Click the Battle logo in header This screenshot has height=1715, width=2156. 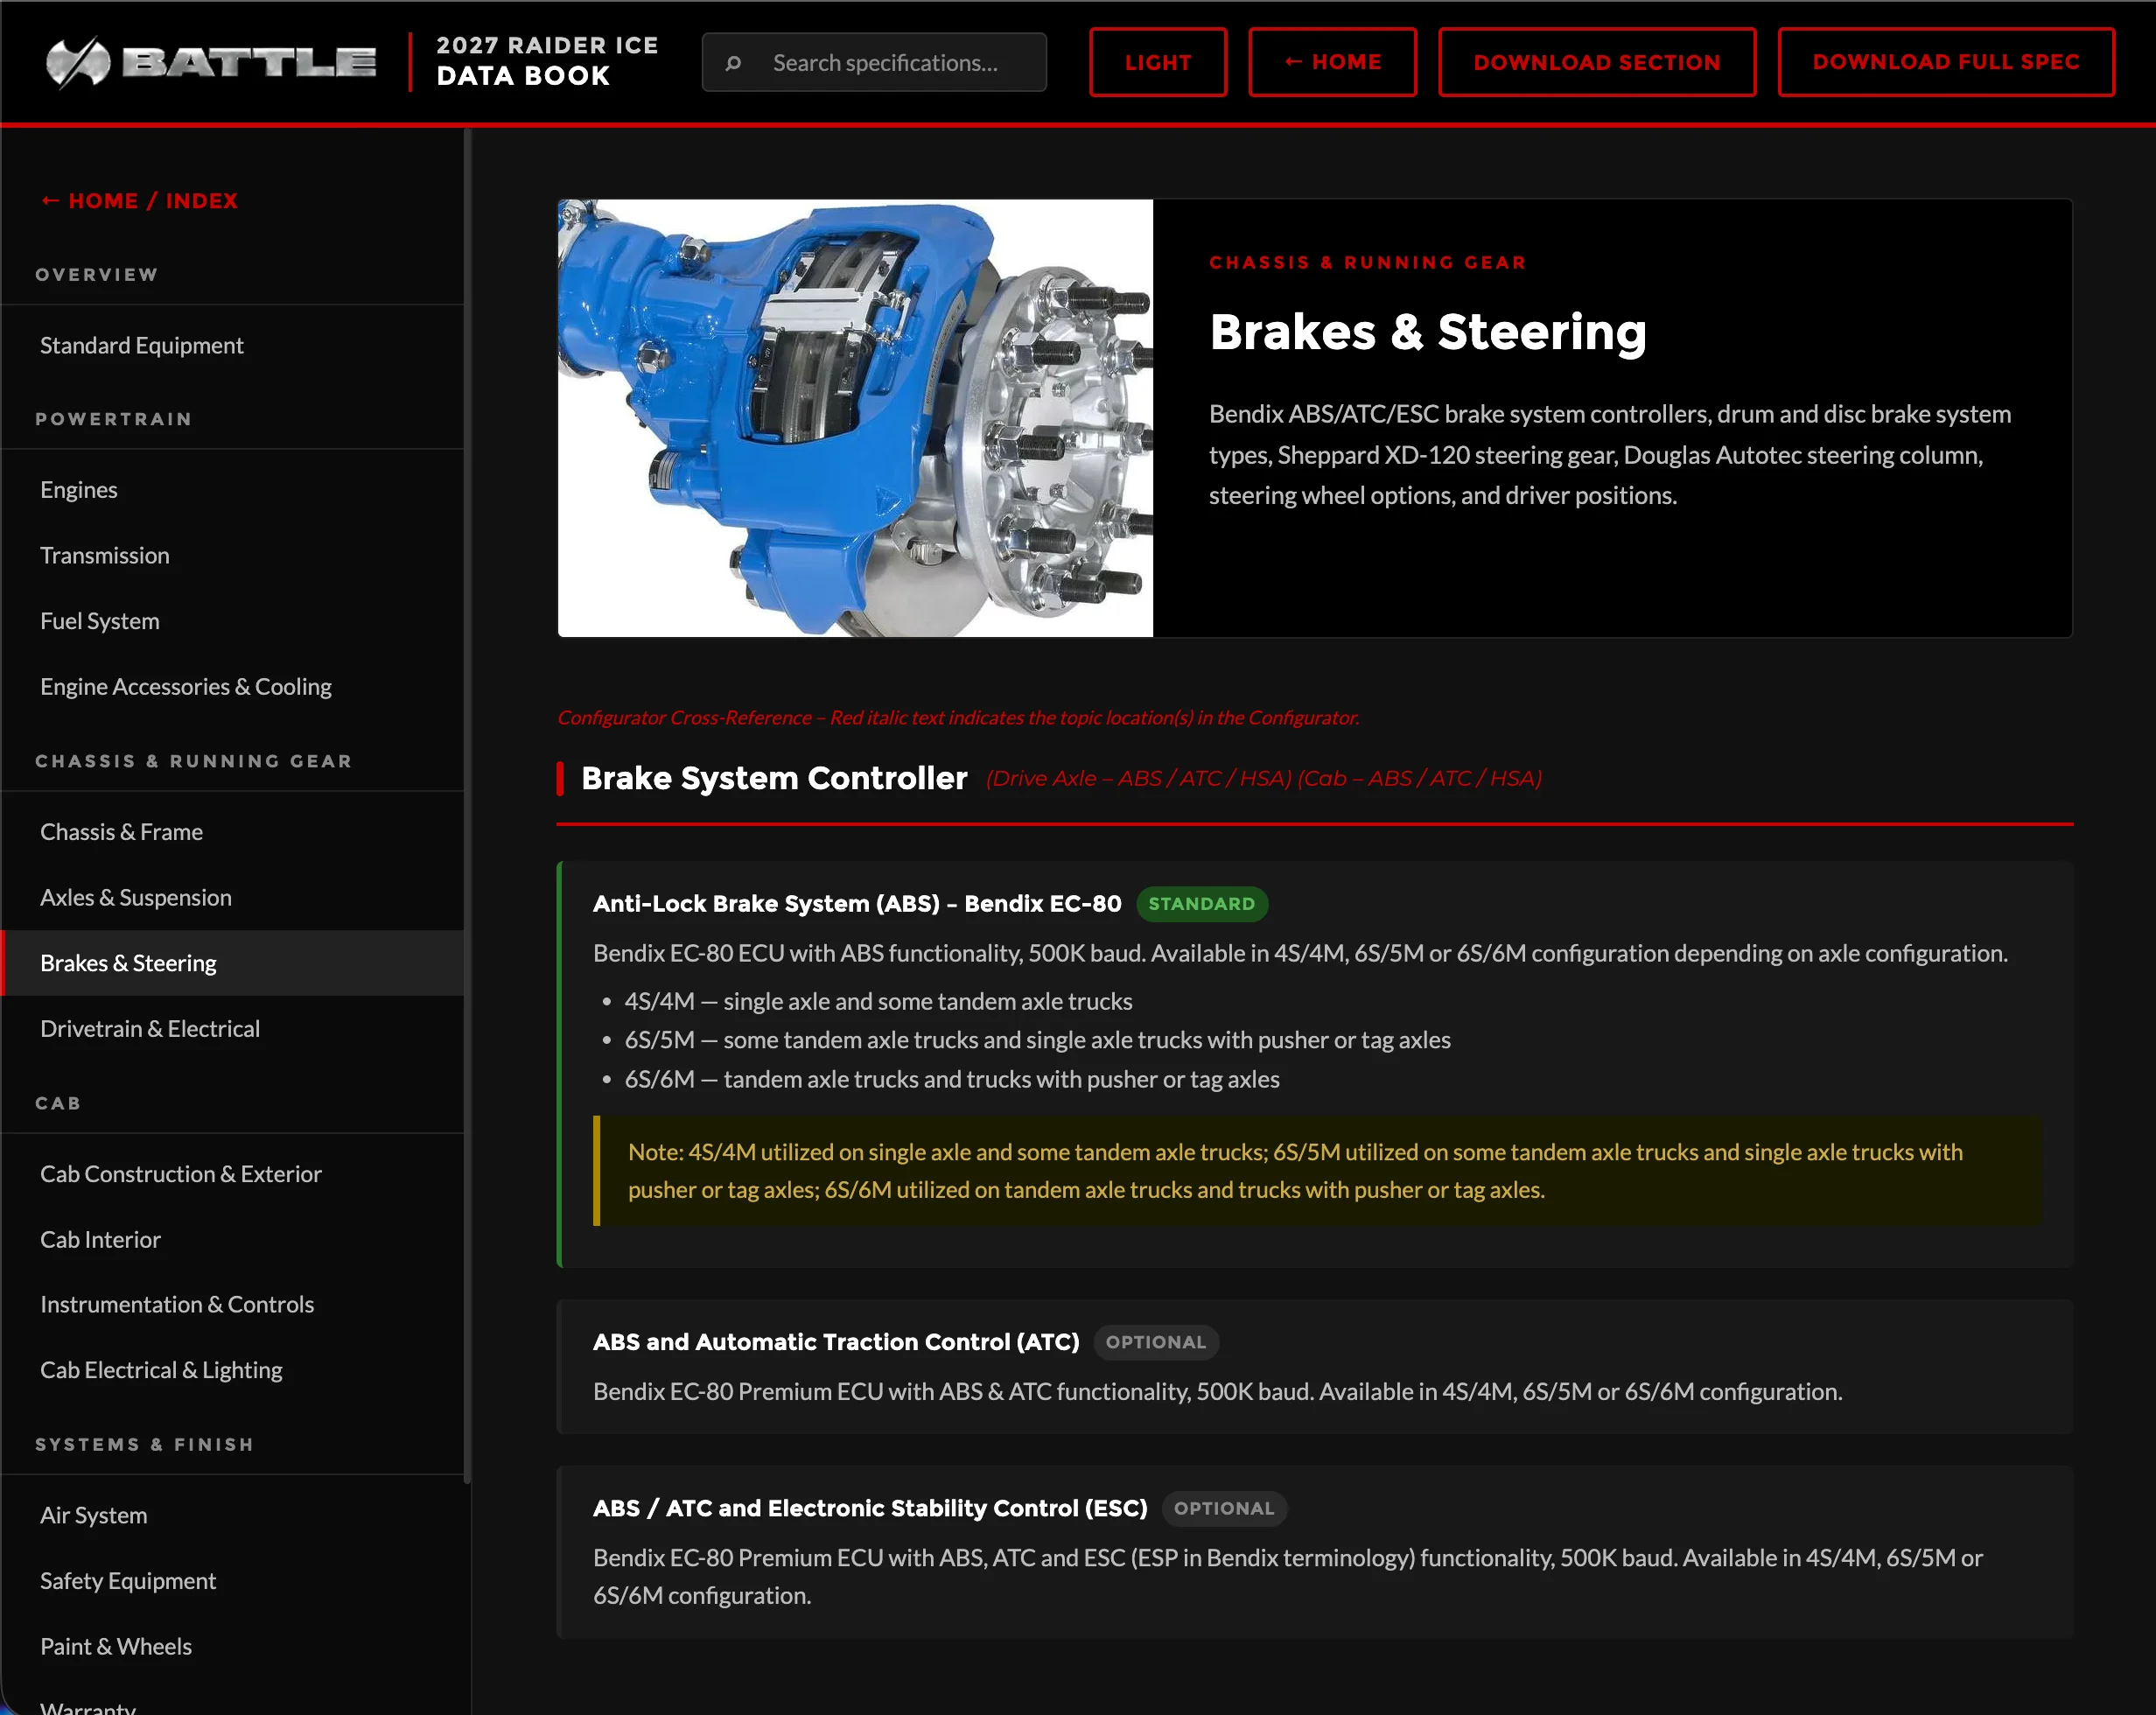[x=210, y=62]
